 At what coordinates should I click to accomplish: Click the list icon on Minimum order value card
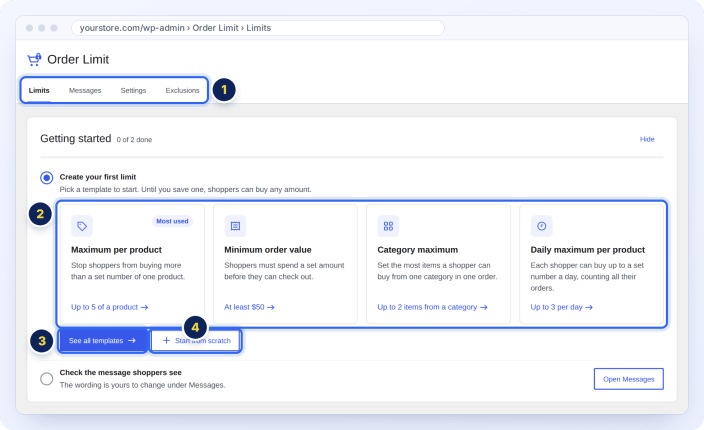[x=235, y=226]
